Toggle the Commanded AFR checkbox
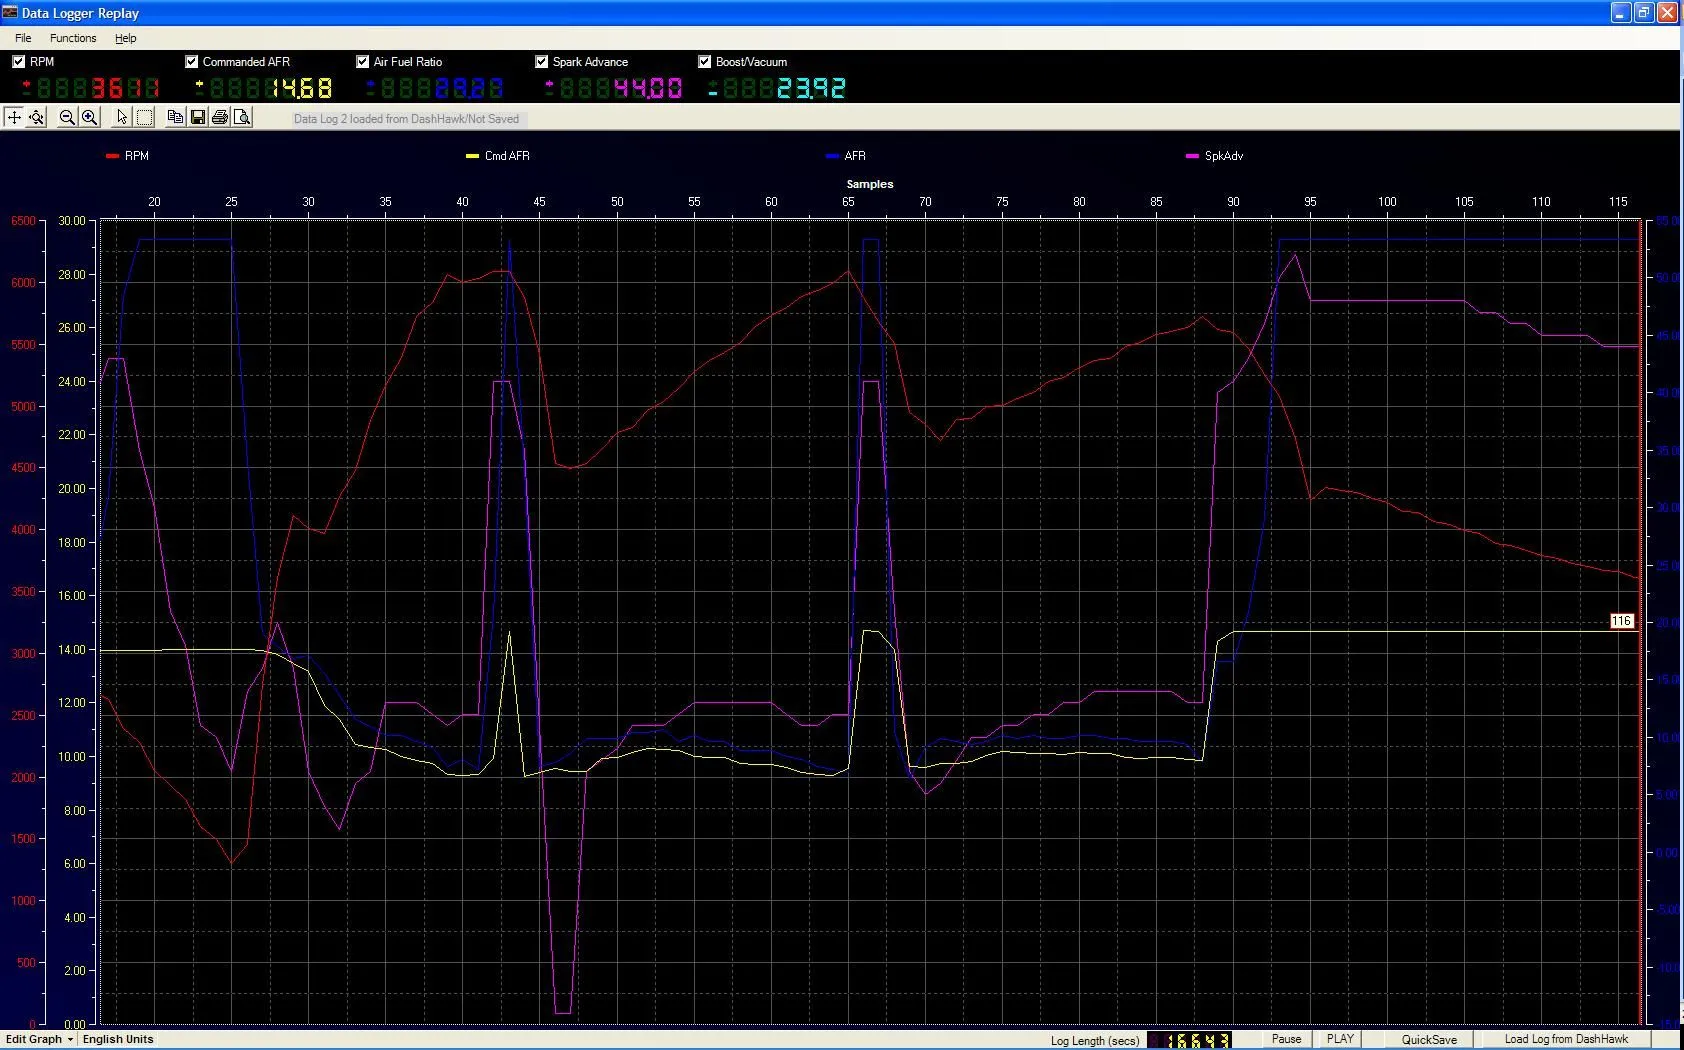The image size is (1684, 1050). coord(191,62)
